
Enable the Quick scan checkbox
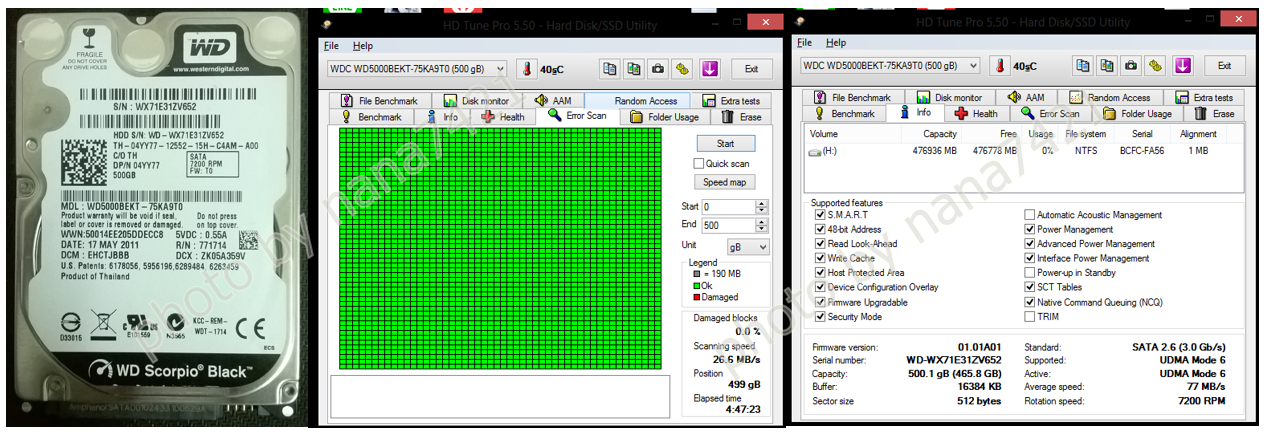coord(699,164)
